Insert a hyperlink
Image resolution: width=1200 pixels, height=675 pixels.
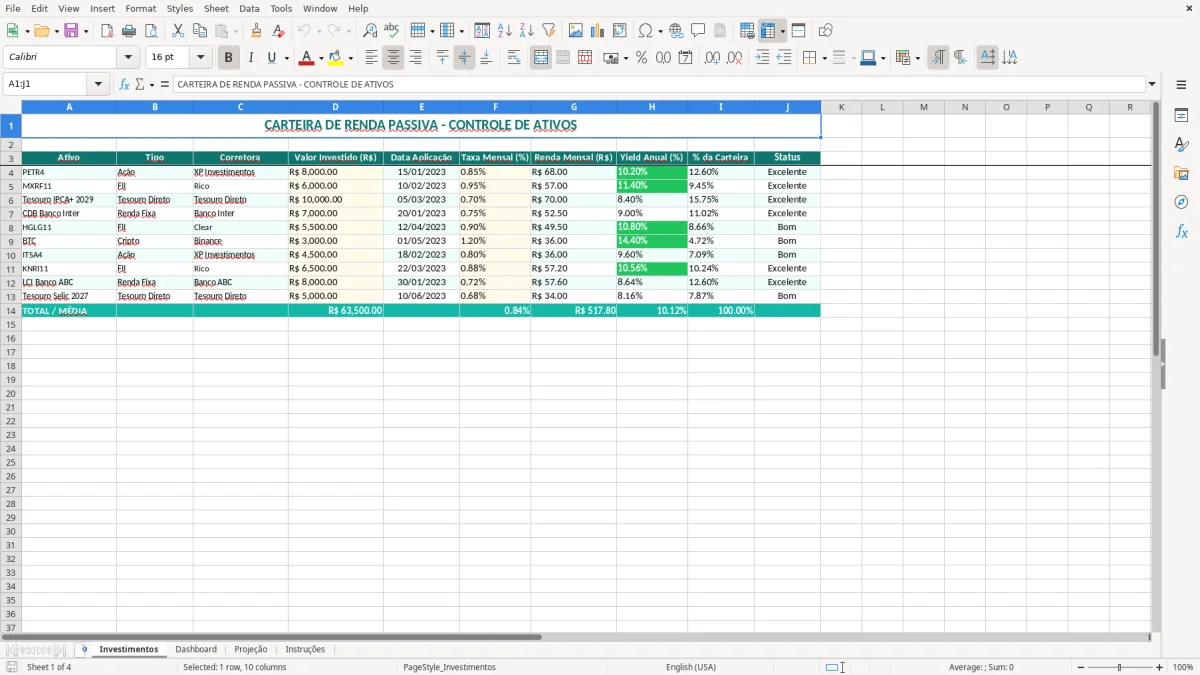click(x=676, y=31)
